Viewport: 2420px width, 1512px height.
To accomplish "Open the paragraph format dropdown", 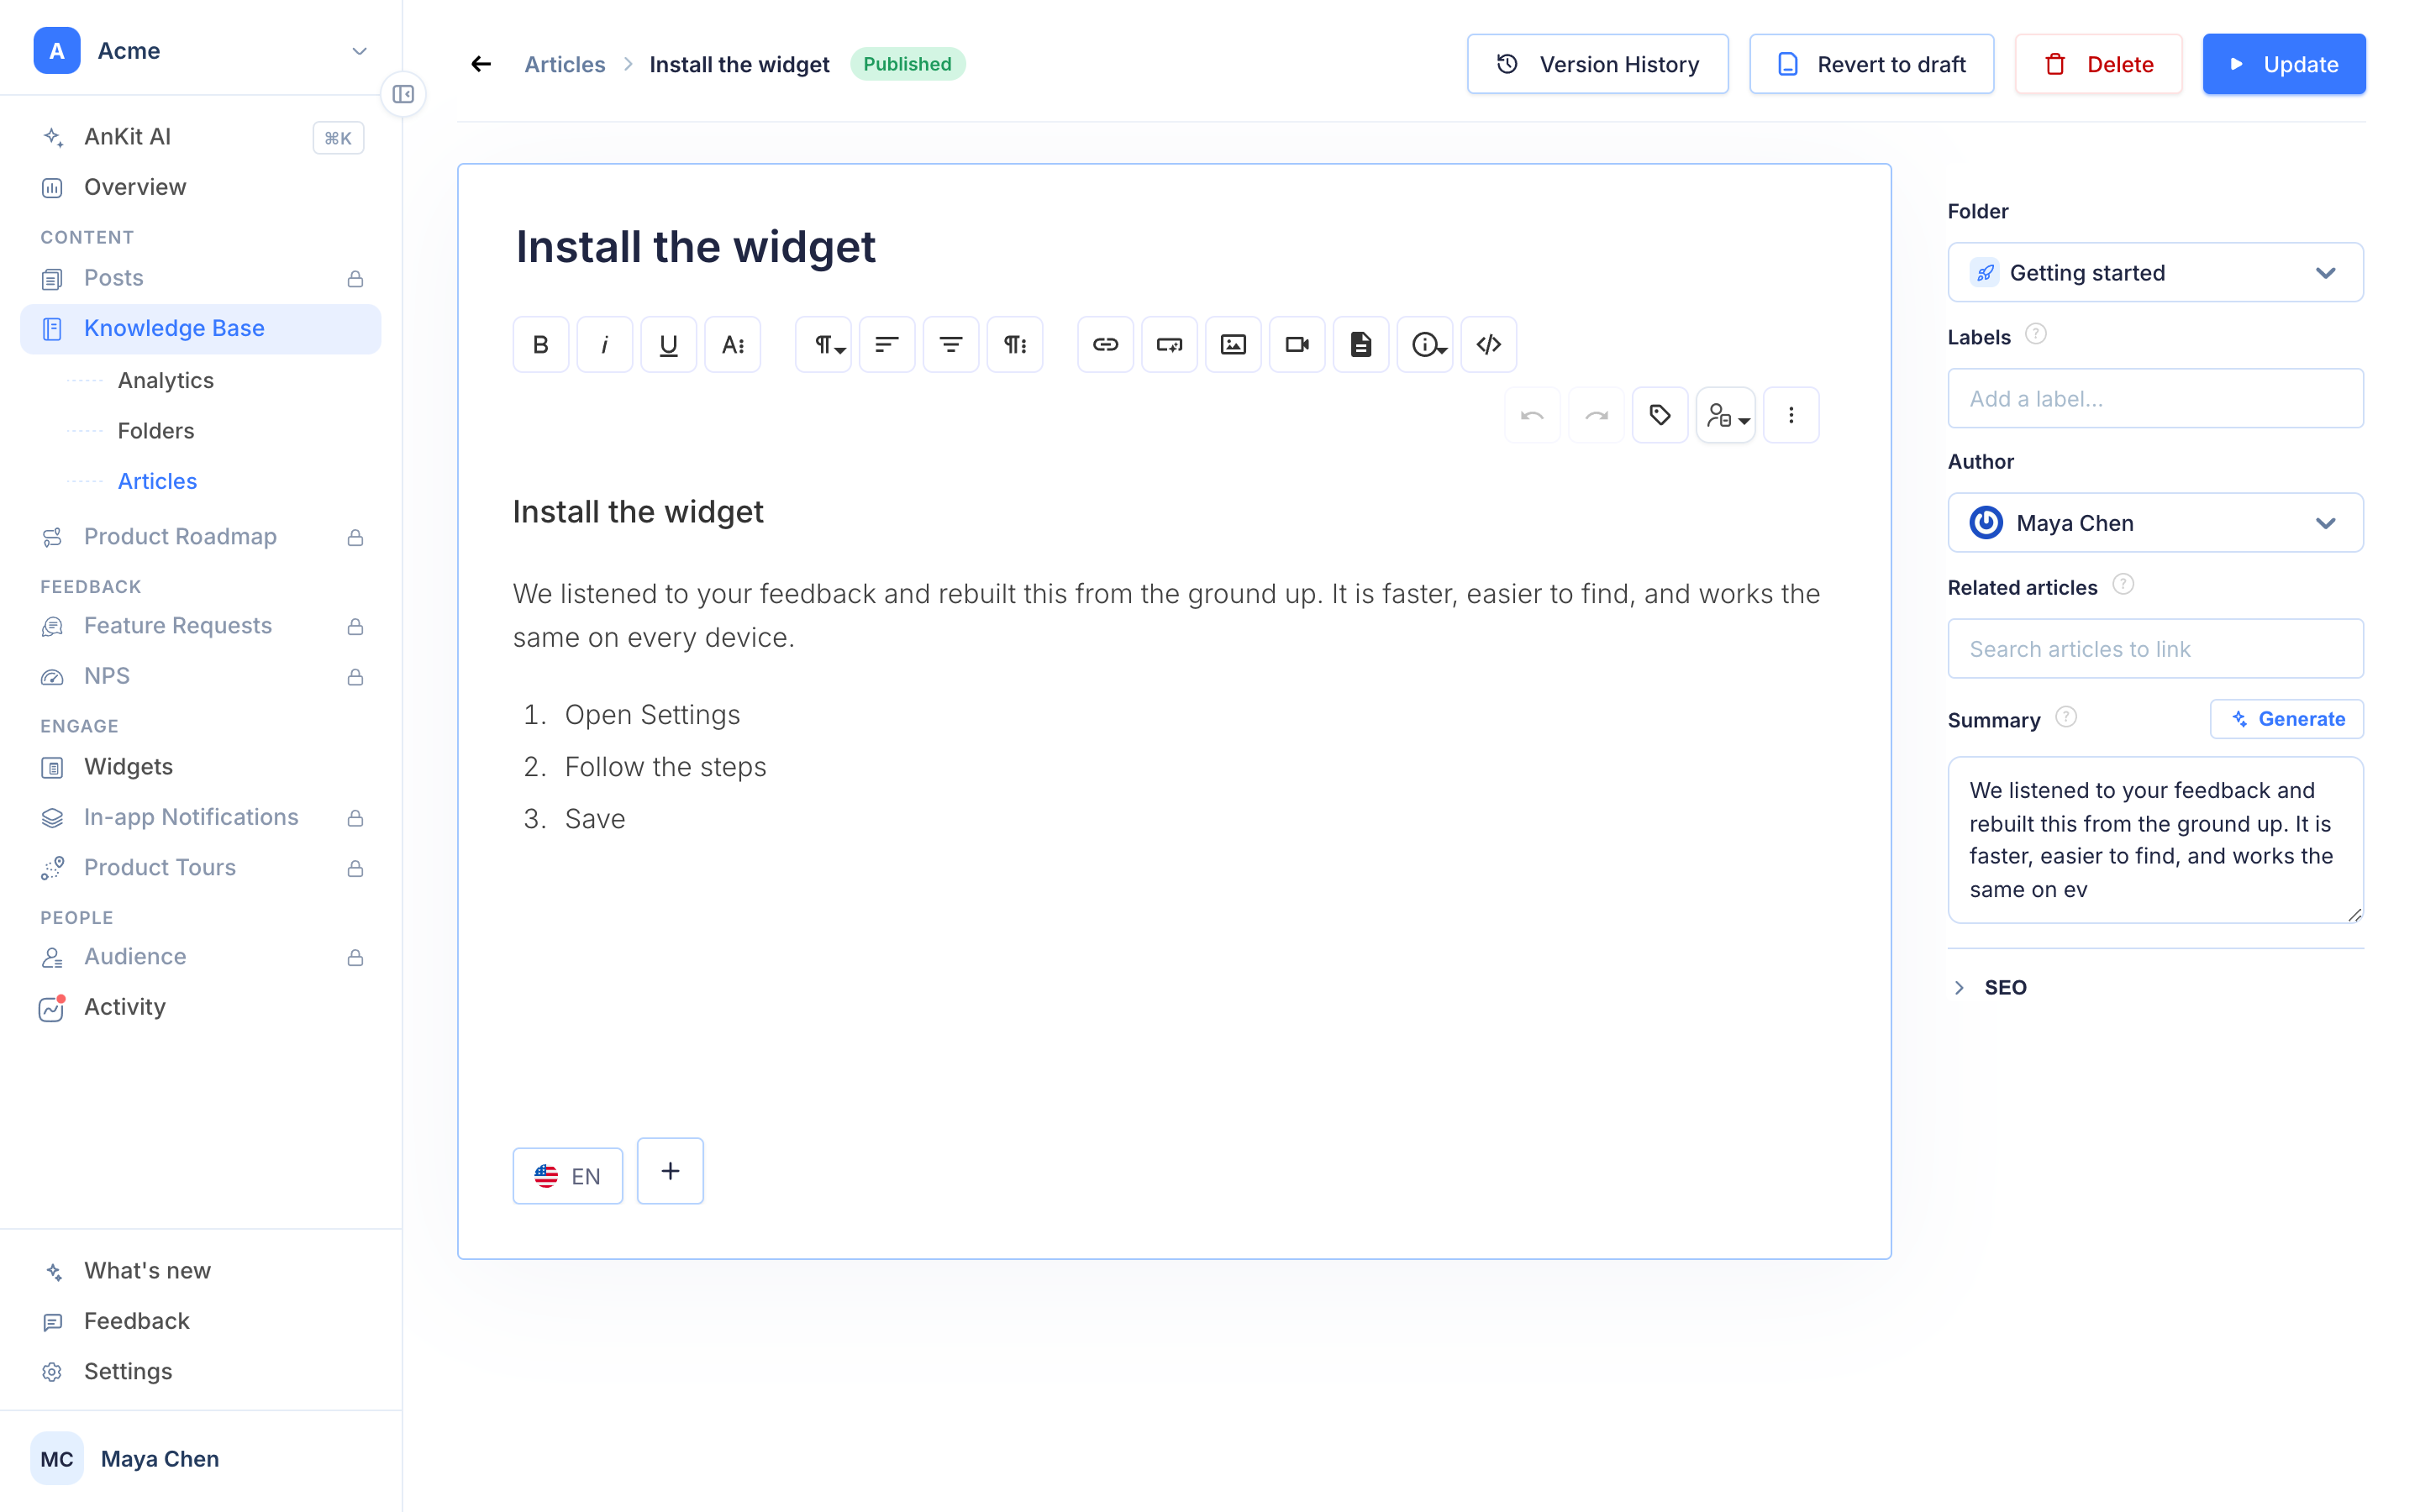I will (823, 344).
